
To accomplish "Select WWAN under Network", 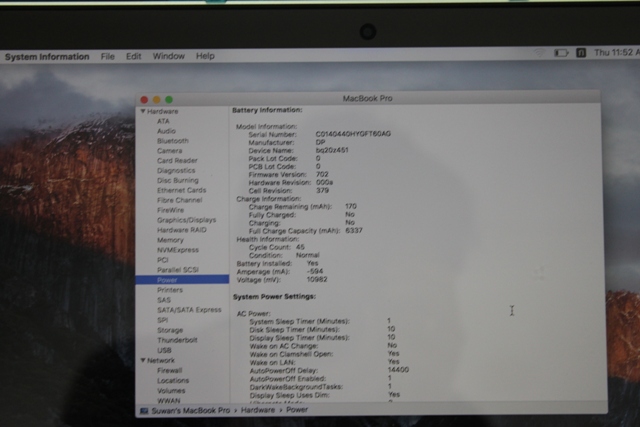I will (x=169, y=400).
